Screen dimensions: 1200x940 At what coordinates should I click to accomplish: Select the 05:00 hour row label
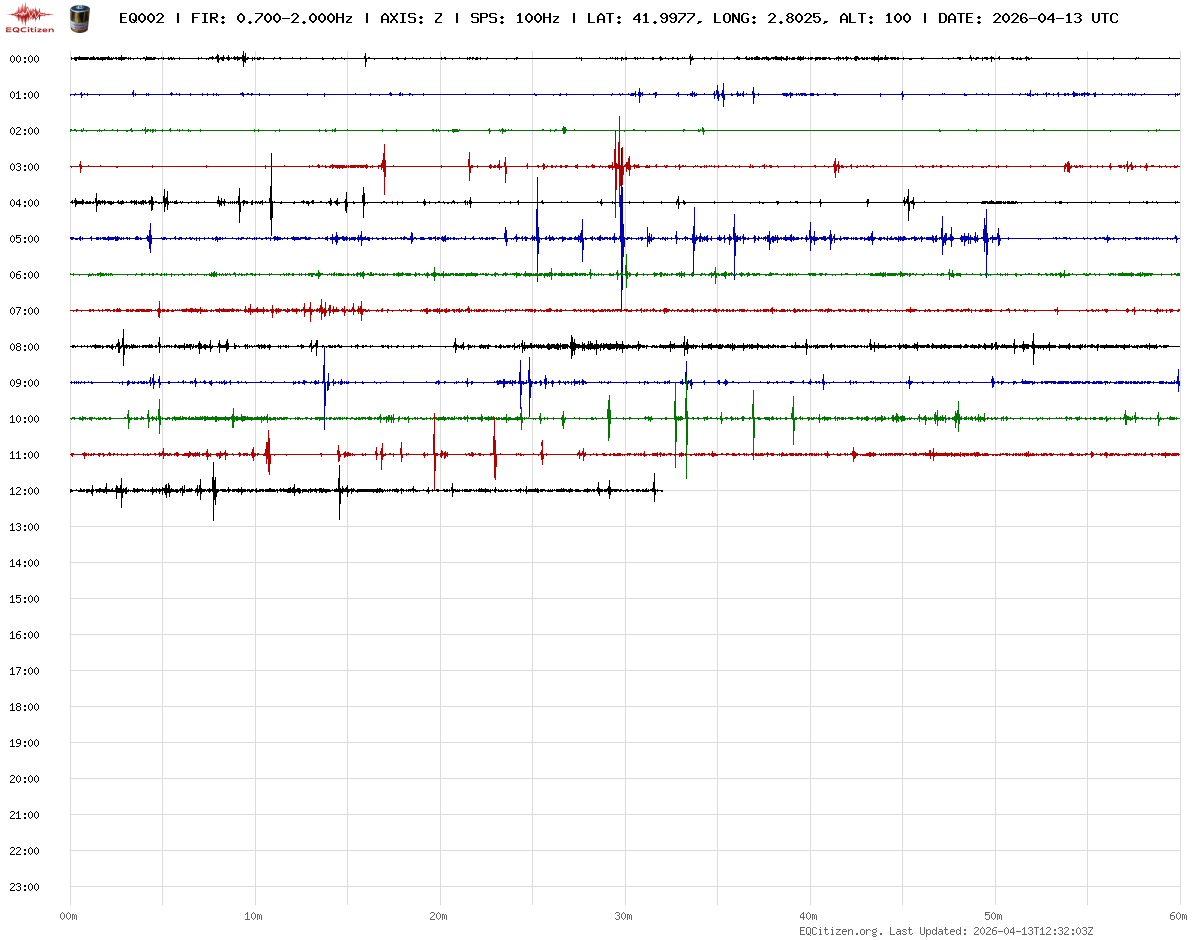[24, 239]
